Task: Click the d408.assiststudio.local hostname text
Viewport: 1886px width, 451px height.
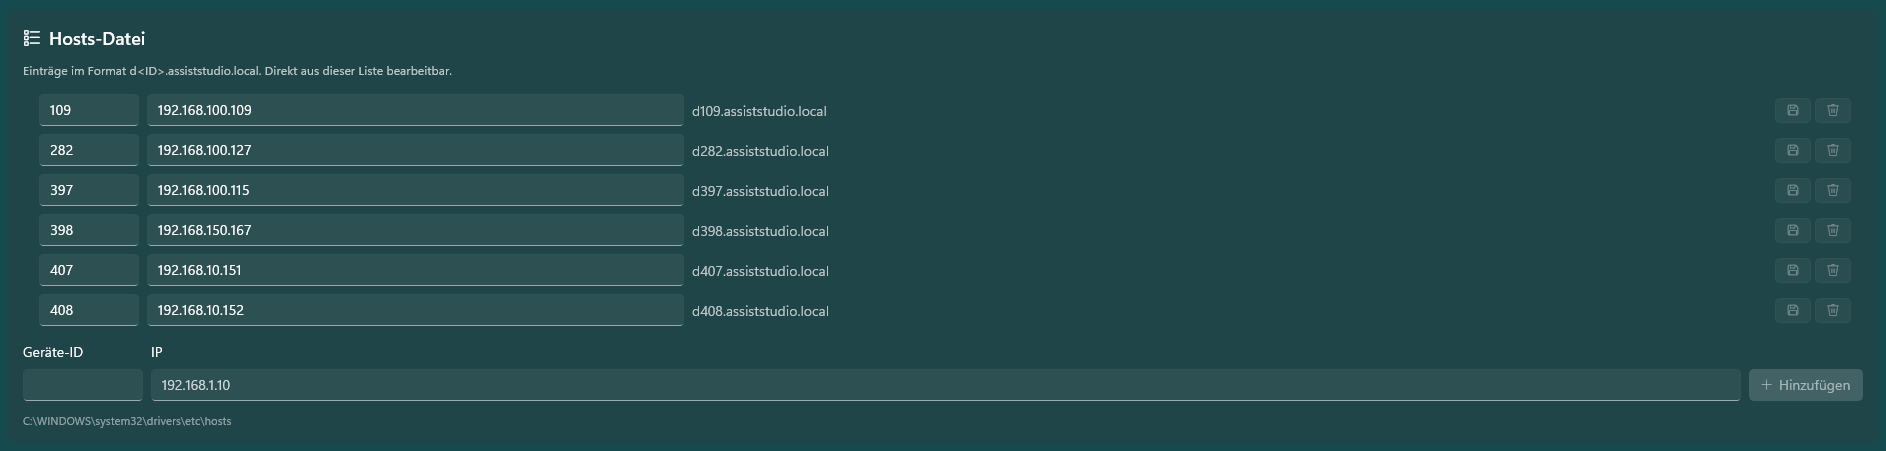Action: coord(760,311)
